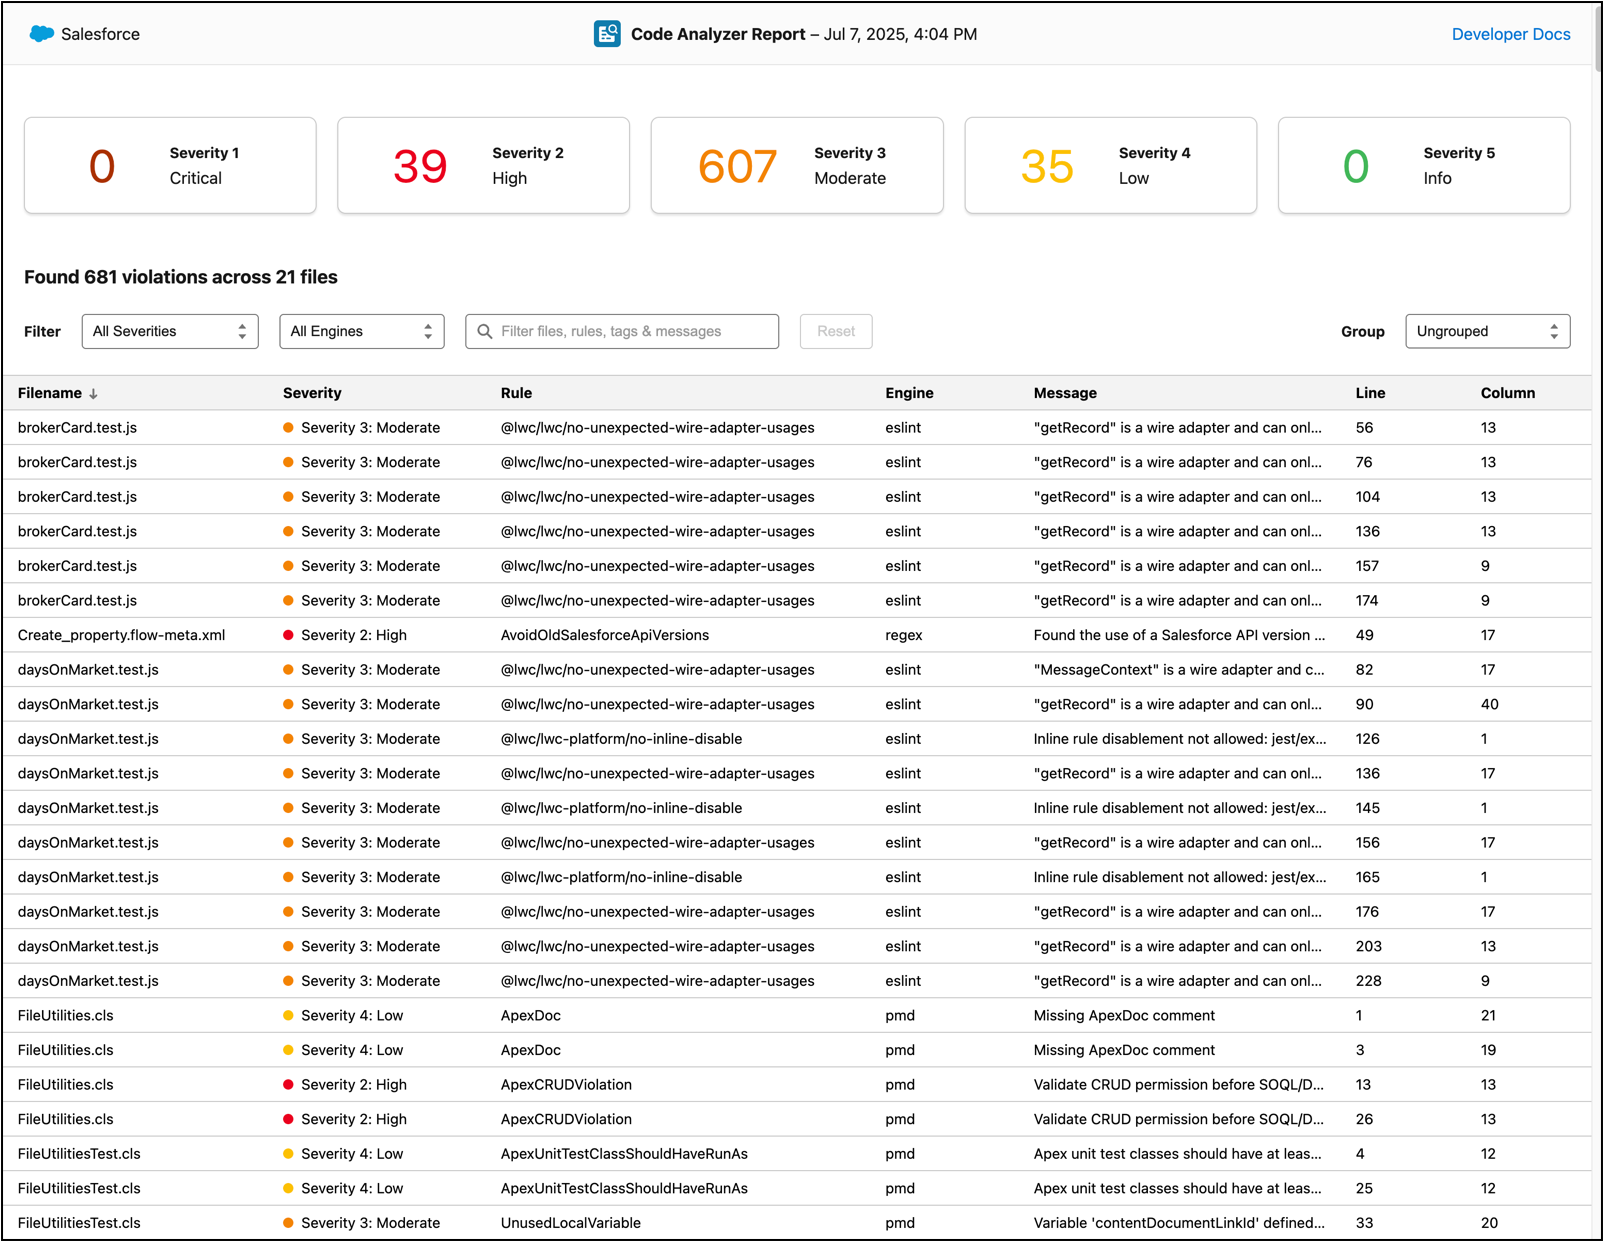
Task: Click Severity 2: High in Create_property row
Action: click(x=354, y=635)
